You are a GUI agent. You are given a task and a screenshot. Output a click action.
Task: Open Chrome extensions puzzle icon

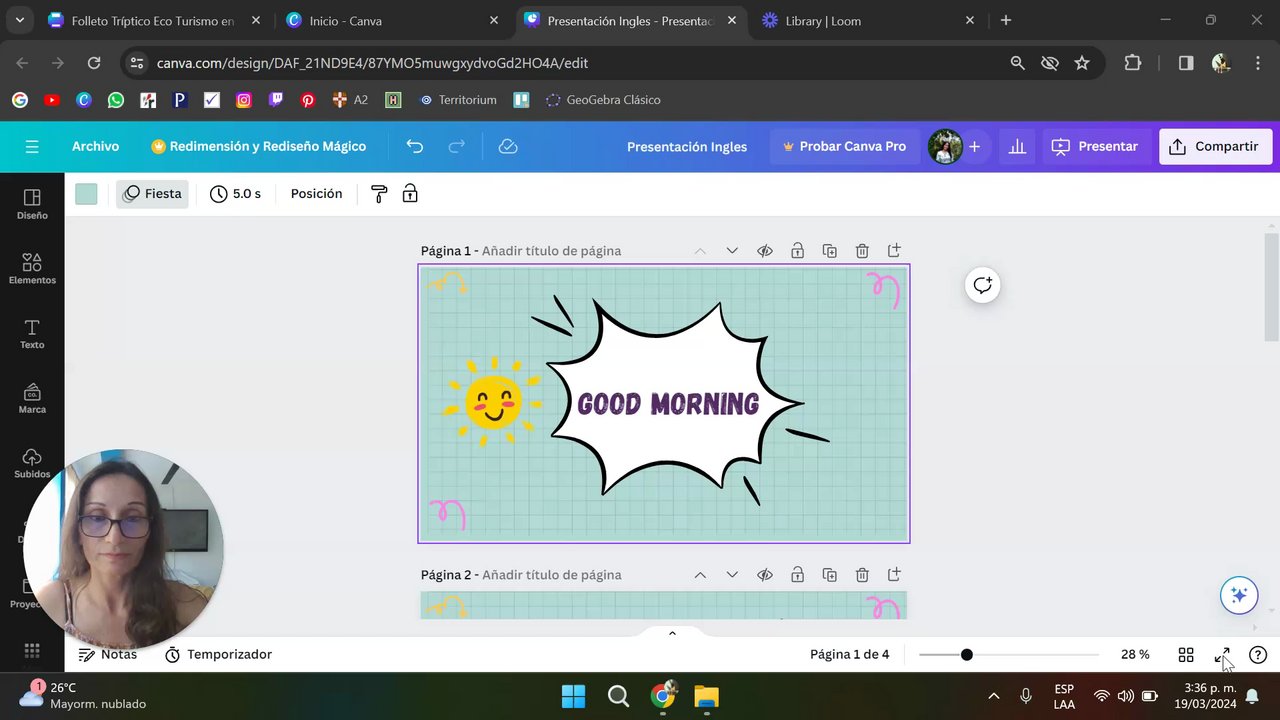pyautogui.click(x=1132, y=63)
